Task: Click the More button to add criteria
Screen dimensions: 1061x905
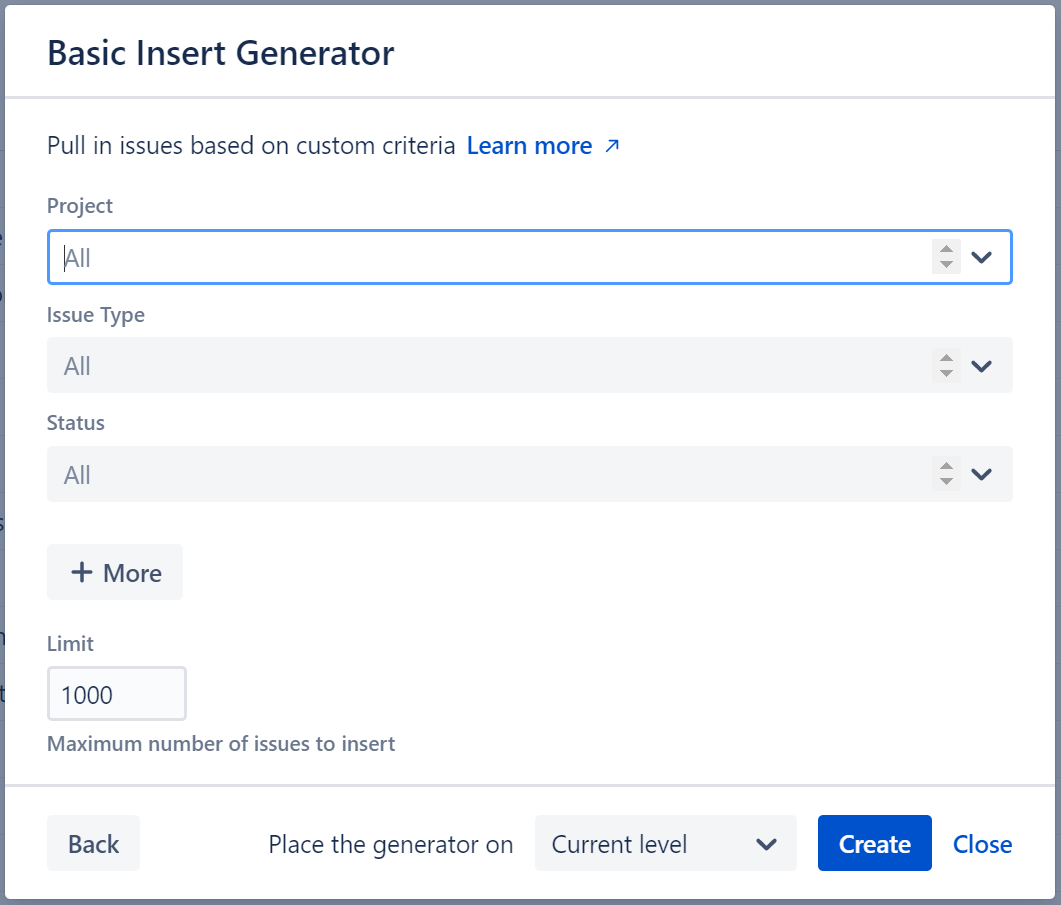Action: click(x=114, y=572)
